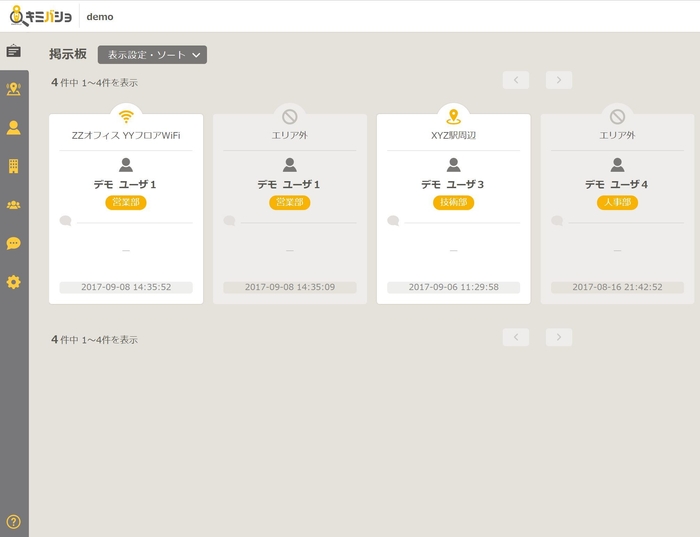The image size is (700, 537).
Task: Open the user sidebar icon
Action: click(13, 127)
